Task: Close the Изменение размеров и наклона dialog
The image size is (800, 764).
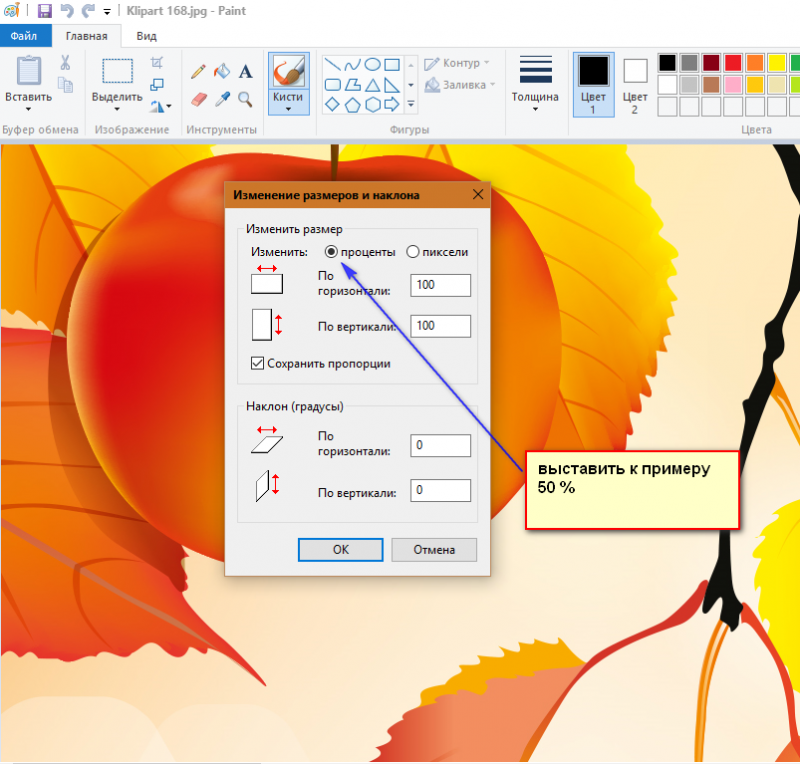Action: point(478,194)
